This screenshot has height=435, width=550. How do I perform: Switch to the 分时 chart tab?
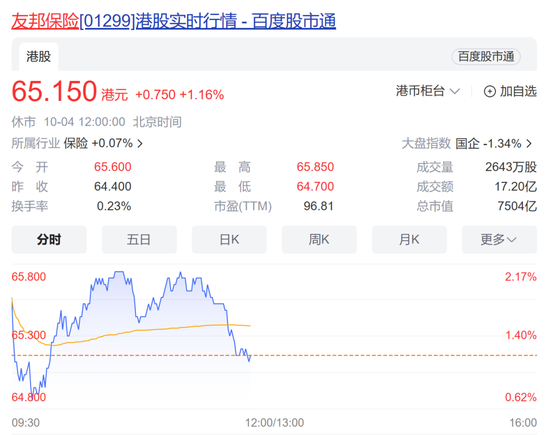coord(49,240)
